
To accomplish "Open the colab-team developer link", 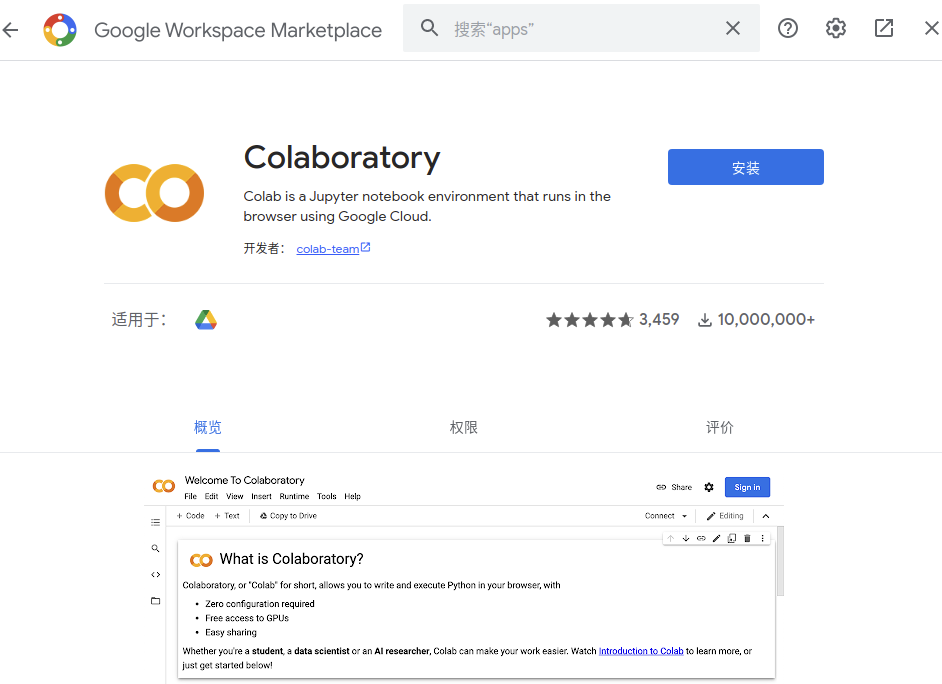I will tap(327, 249).
